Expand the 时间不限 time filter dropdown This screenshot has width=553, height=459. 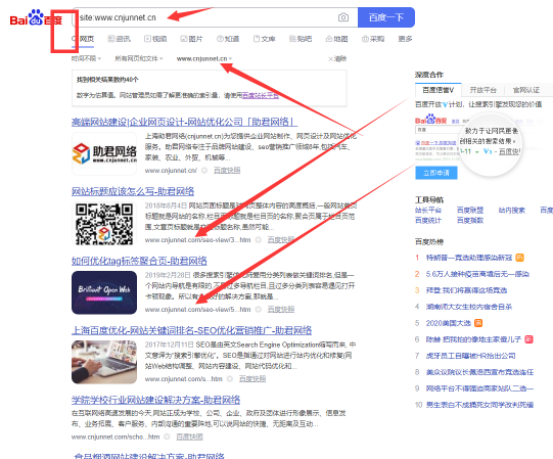pyautogui.click(x=86, y=59)
